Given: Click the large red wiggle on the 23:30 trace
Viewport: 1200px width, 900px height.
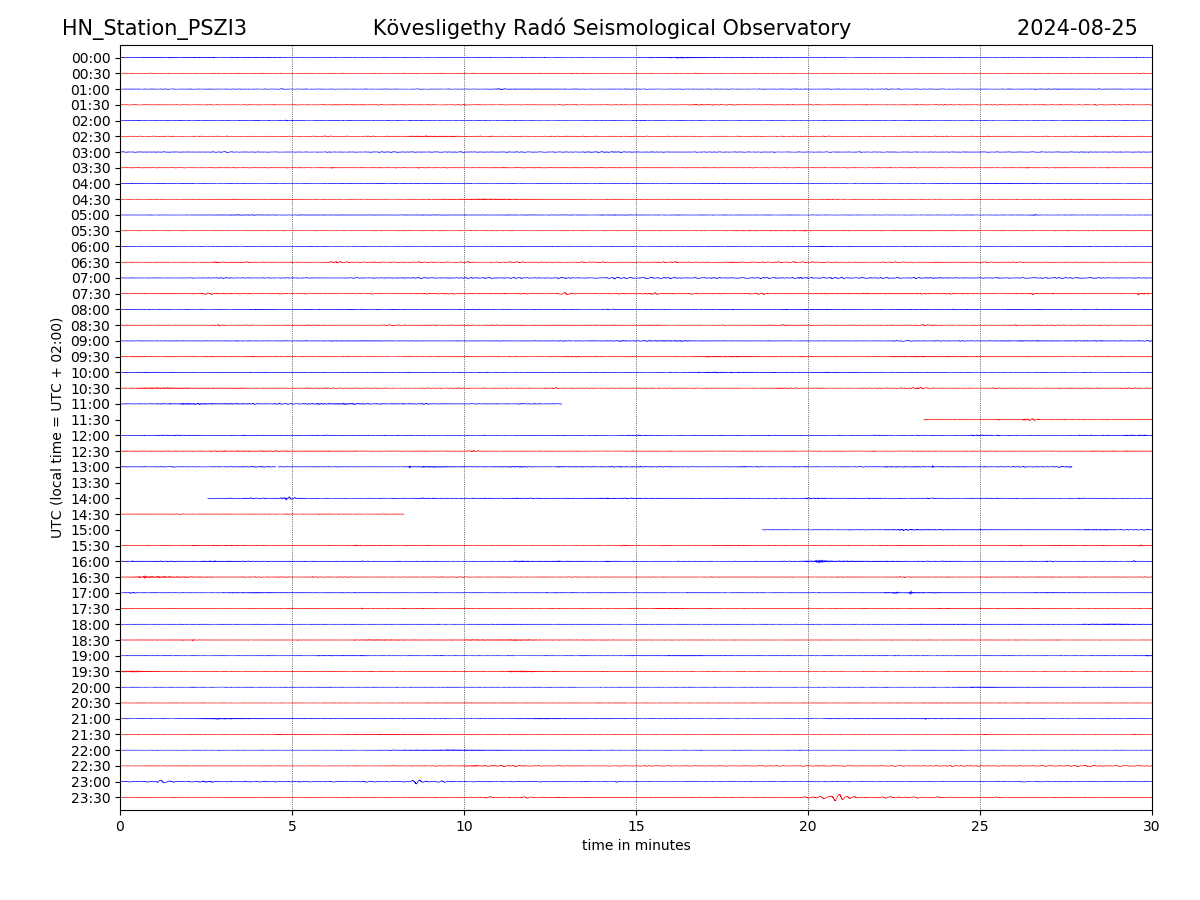Looking at the screenshot, I should [838, 797].
